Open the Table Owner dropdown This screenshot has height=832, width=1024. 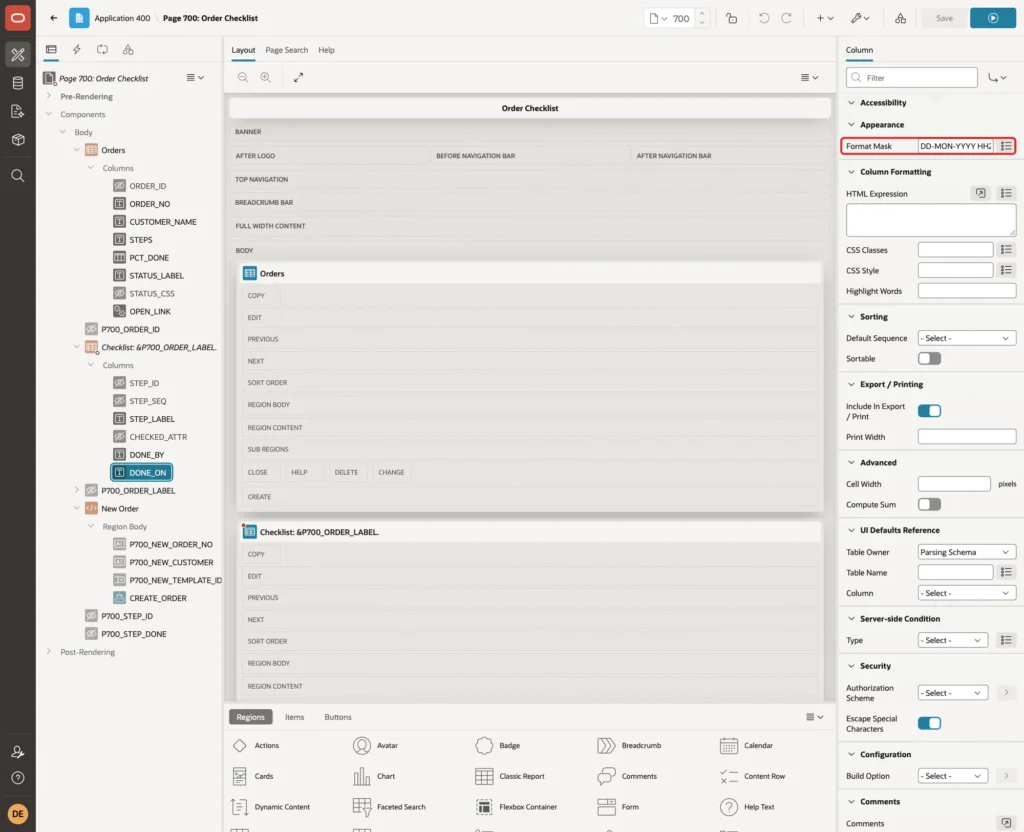(x=967, y=552)
